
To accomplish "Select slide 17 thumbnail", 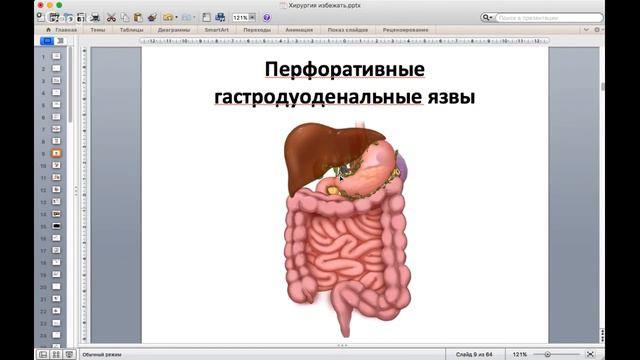I will [x=56, y=250].
